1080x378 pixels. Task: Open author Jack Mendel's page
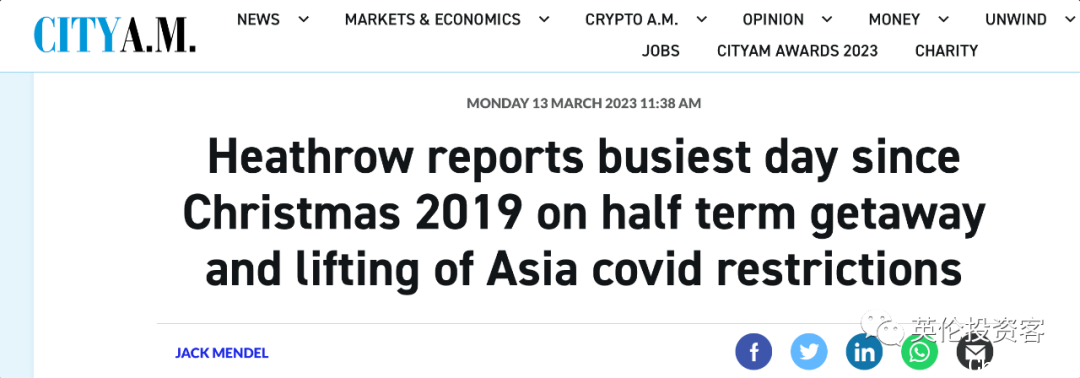pos(222,353)
